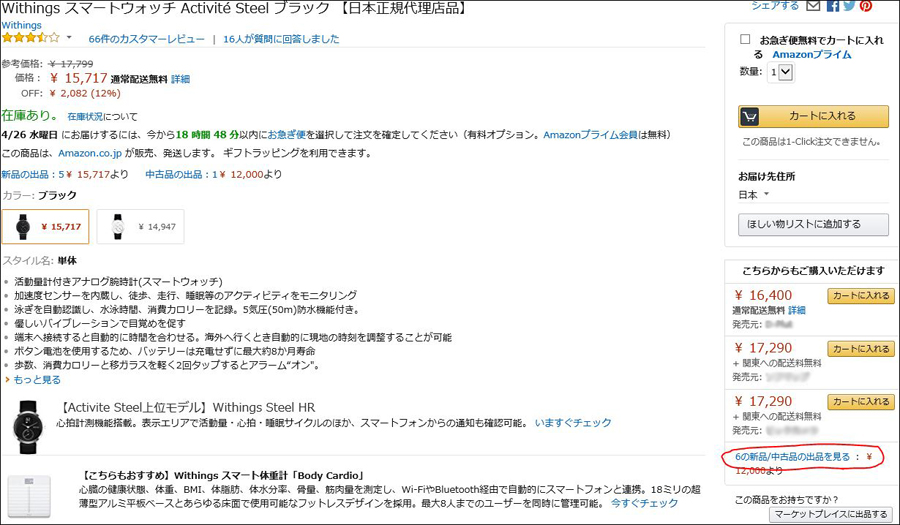Open the Amazonプライム会員 link in delivery text

[591, 135]
